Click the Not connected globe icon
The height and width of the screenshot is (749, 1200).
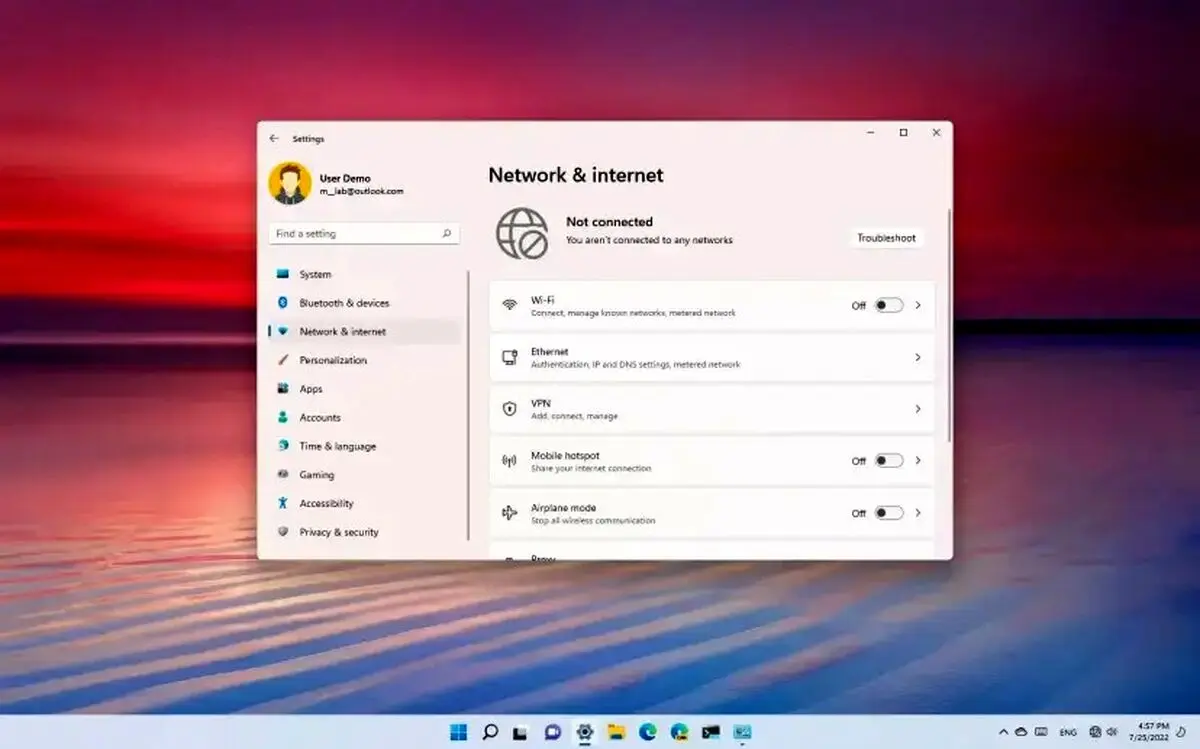[522, 233]
